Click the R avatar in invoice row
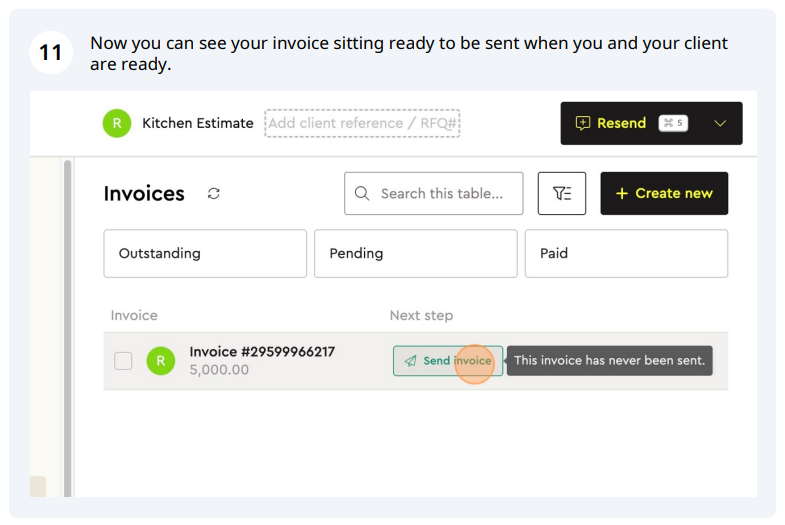 point(161,360)
